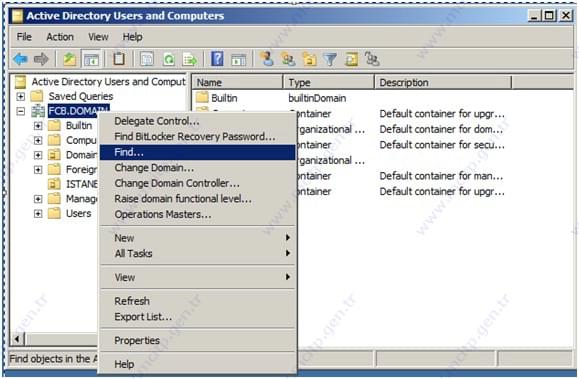Click 'Default container for dom...' description
The width and height of the screenshot is (579, 379).
click(x=441, y=129)
